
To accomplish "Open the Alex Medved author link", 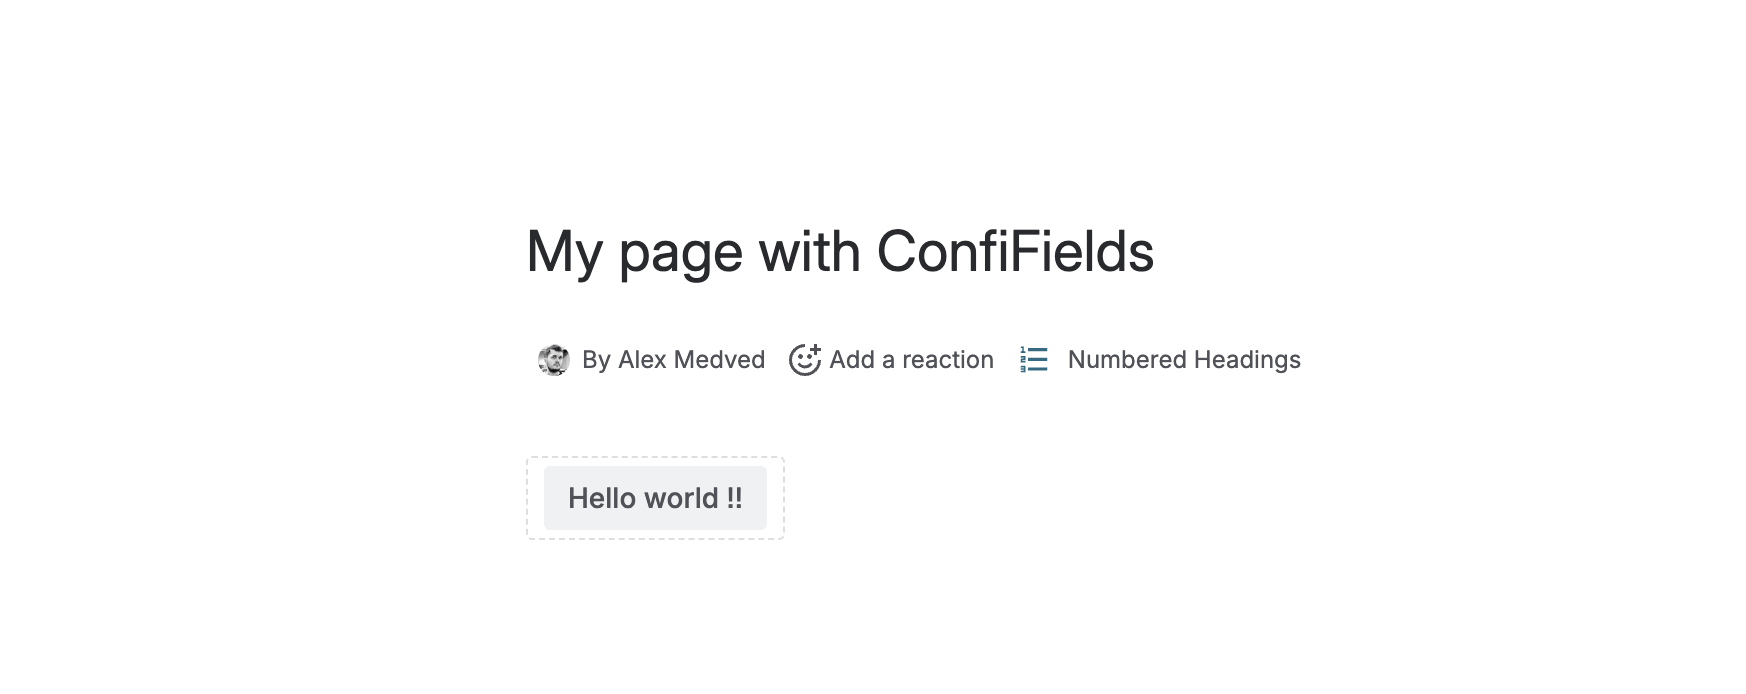I will point(691,360).
